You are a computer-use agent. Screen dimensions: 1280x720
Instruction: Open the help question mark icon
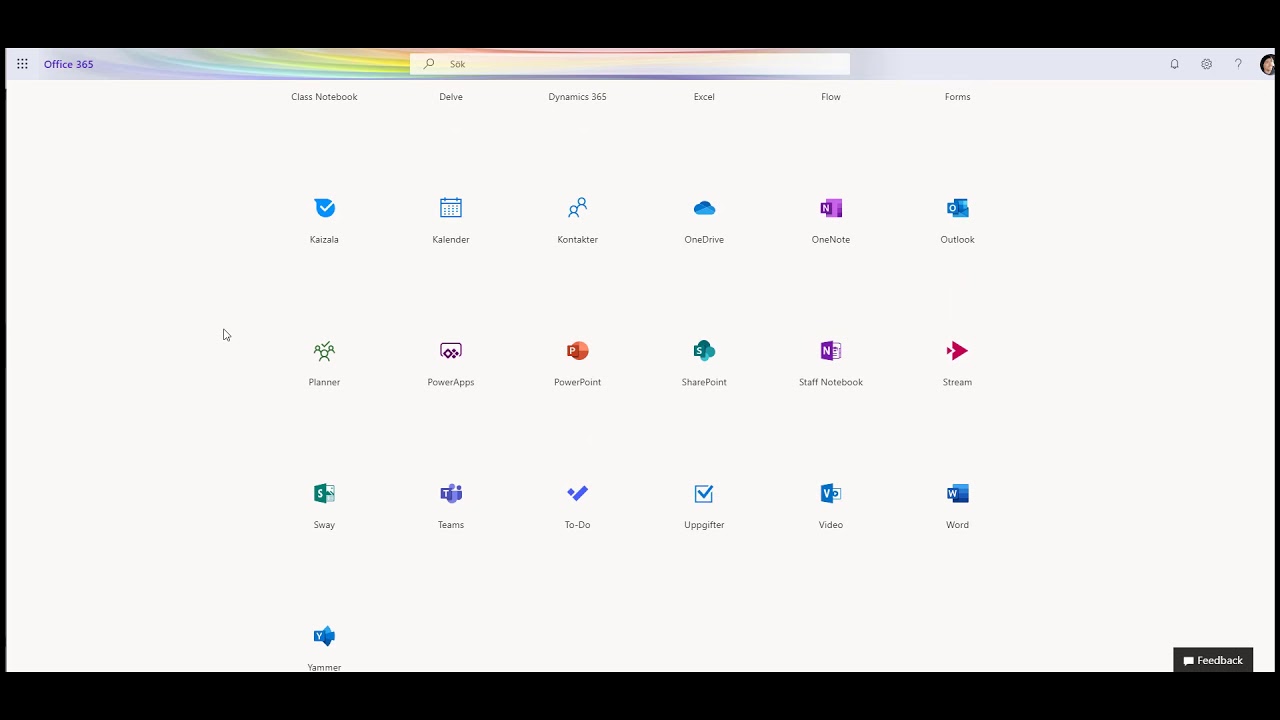pos(1238,64)
